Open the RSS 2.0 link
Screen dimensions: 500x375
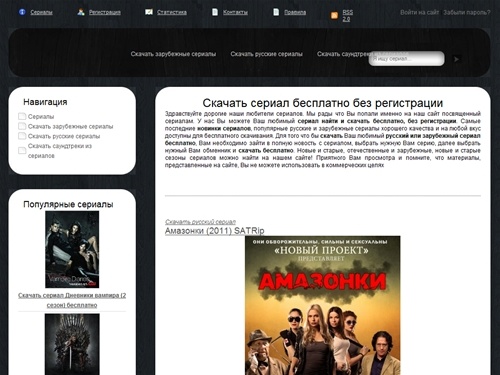point(348,15)
